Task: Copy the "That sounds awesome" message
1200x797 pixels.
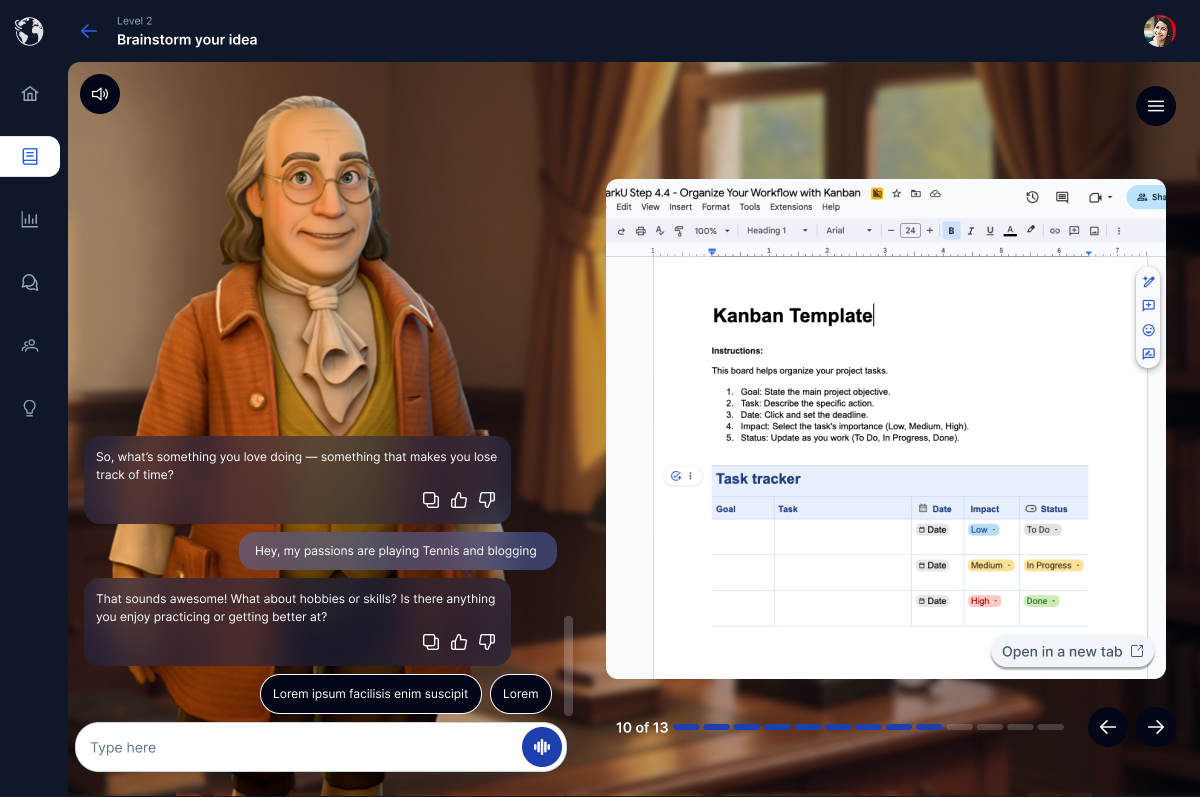Action: click(x=431, y=642)
